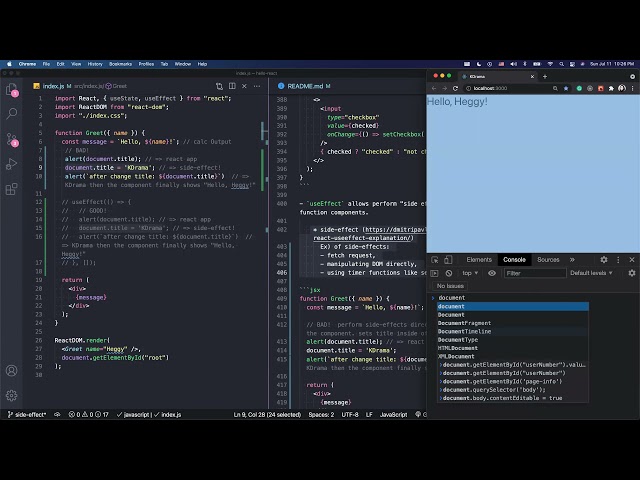The image size is (640, 480).
Task: Bookmark this page with the star icon
Action: point(566,88)
